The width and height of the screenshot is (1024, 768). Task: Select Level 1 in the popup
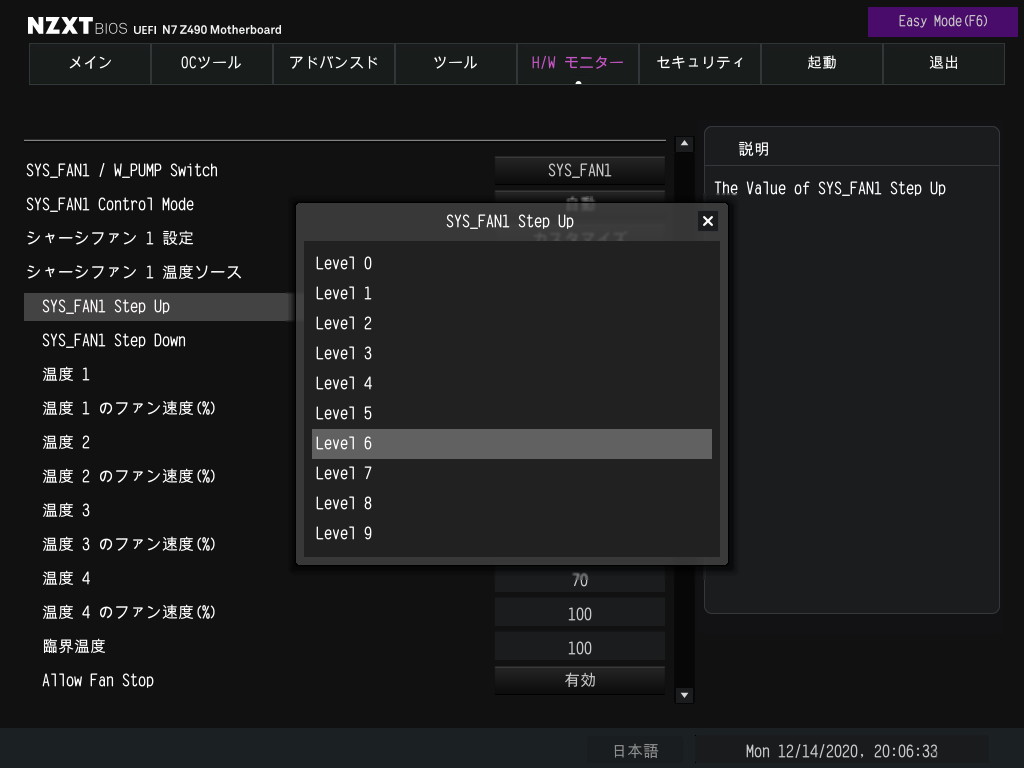(511, 294)
